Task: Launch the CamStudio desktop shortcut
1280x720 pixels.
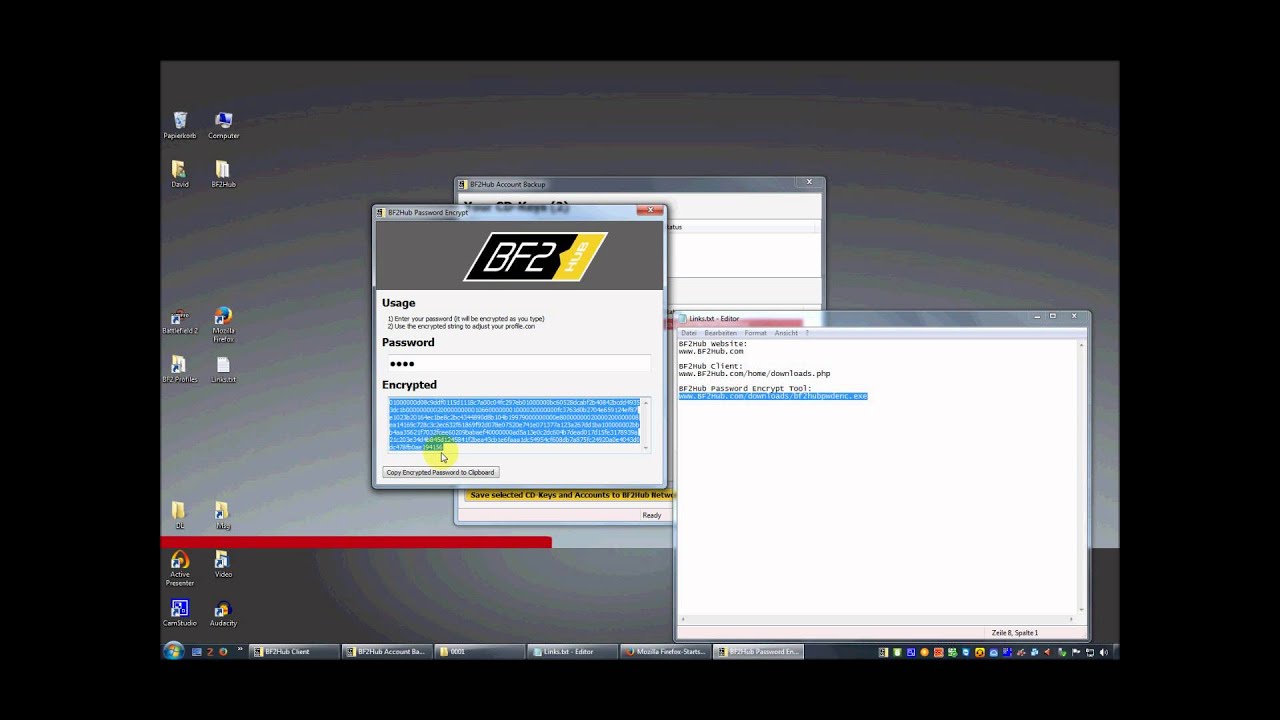Action: pos(180,613)
